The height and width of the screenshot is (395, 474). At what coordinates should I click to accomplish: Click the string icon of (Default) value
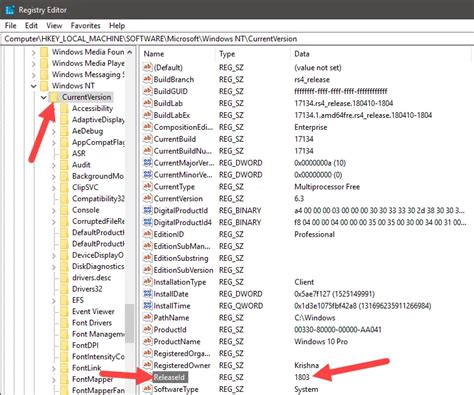coord(147,67)
